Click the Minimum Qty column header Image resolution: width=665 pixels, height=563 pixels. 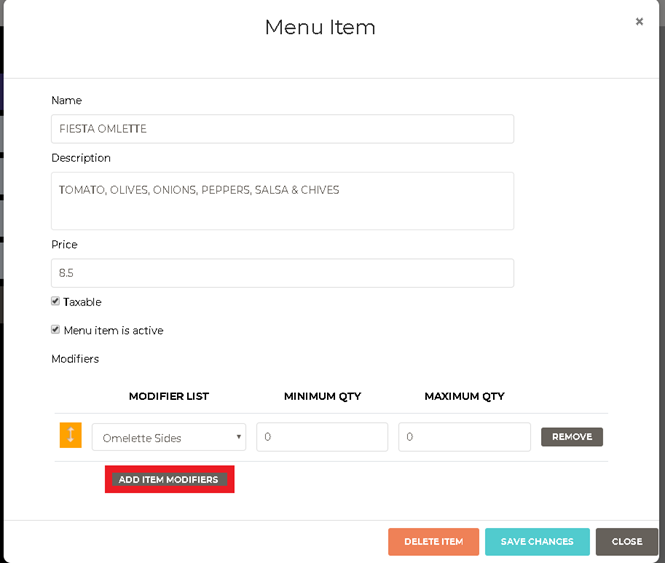point(322,396)
